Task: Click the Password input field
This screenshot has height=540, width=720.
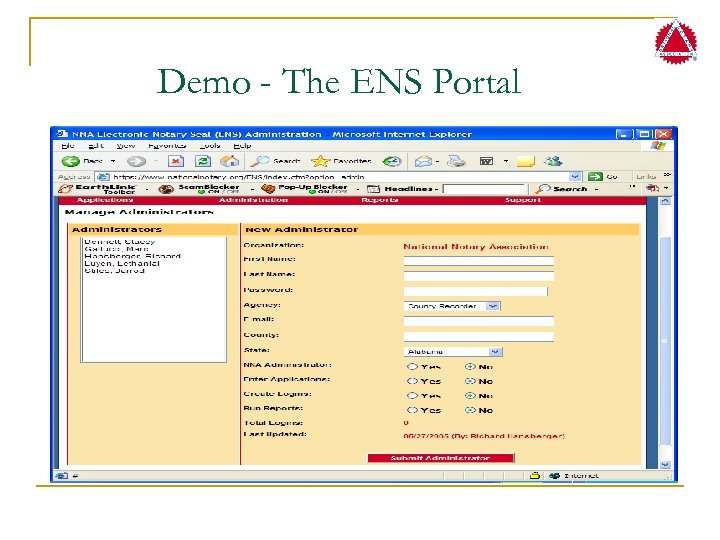Action: (475, 291)
